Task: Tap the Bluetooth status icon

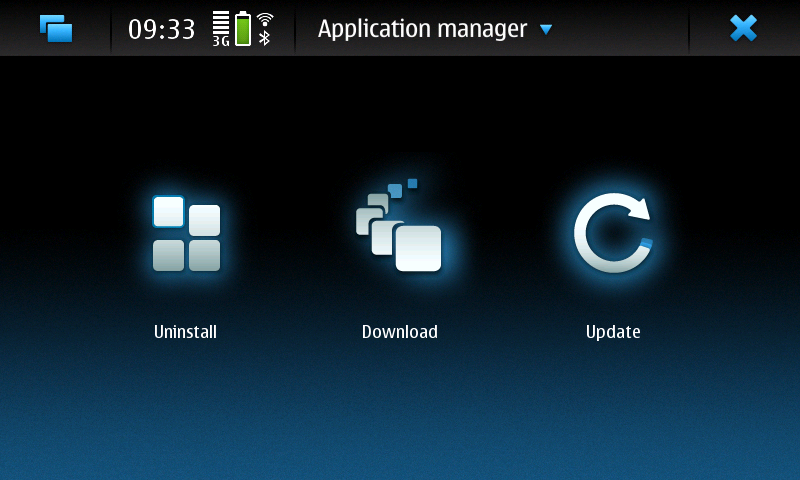Action: (x=265, y=38)
